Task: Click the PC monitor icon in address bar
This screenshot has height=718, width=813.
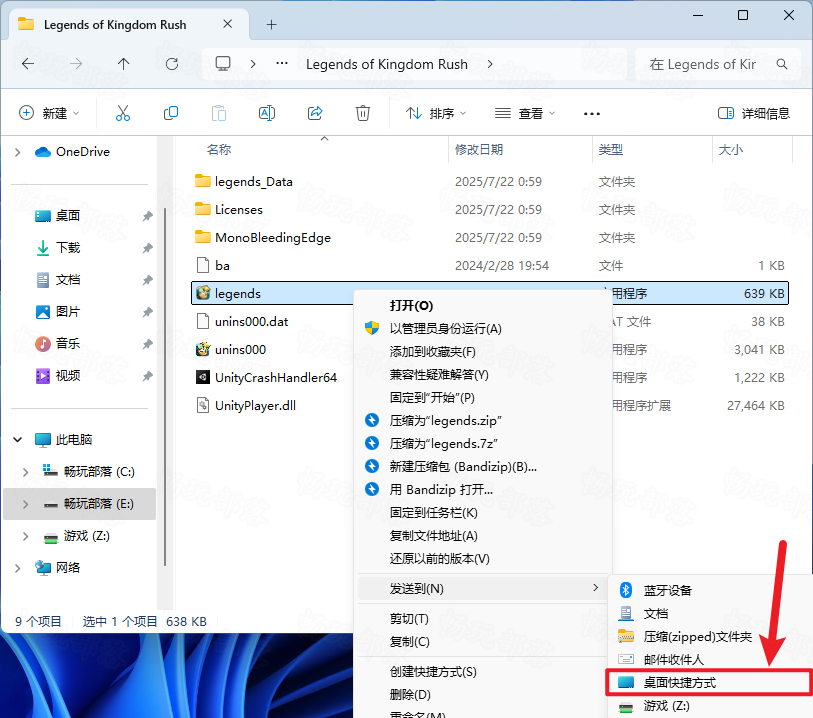Action: 223,64
